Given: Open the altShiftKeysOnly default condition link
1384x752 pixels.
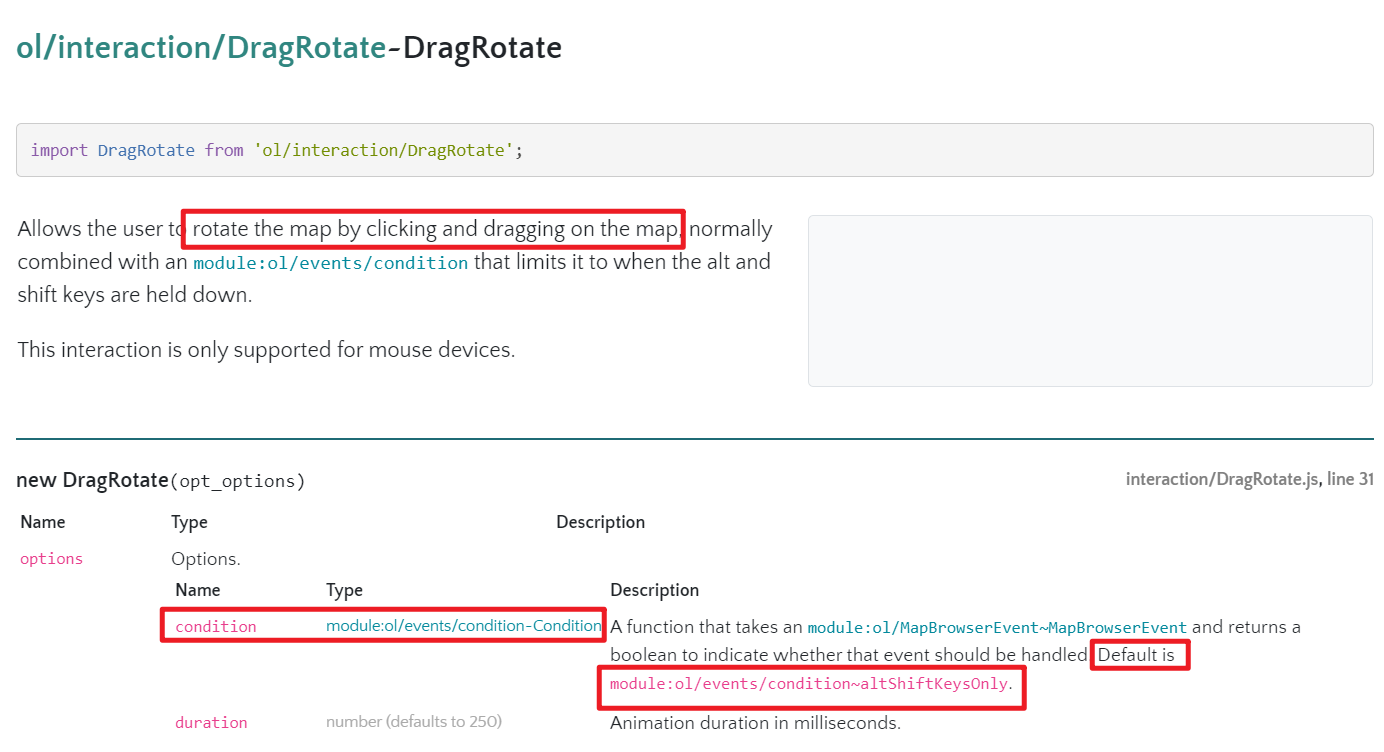Looking at the screenshot, I should 808,685.
